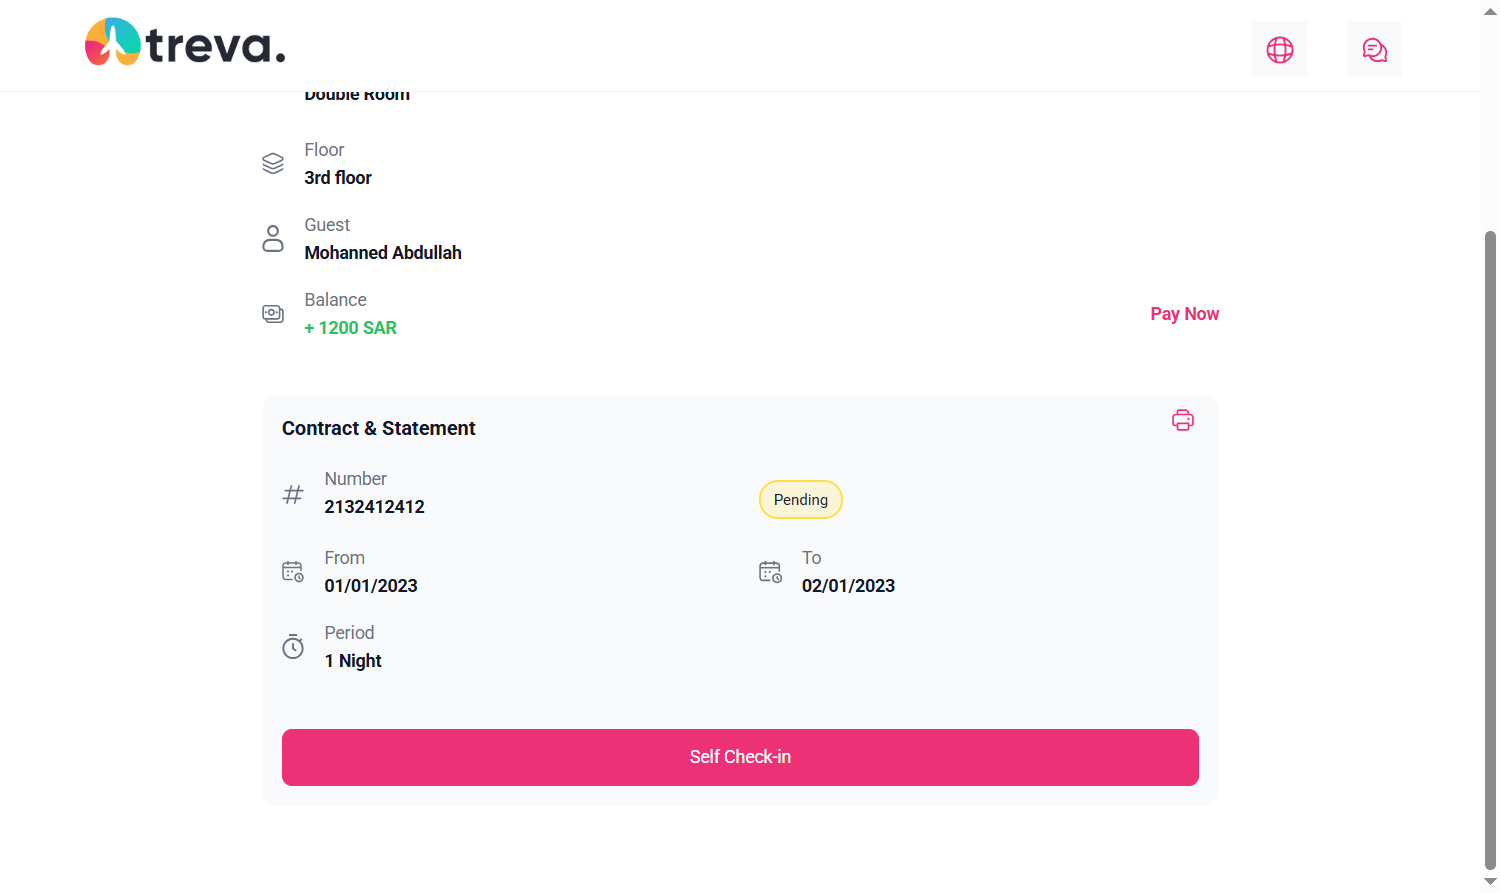This screenshot has height=893, width=1500.
Task: Go home via the treva logo
Action: (x=186, y=43)
